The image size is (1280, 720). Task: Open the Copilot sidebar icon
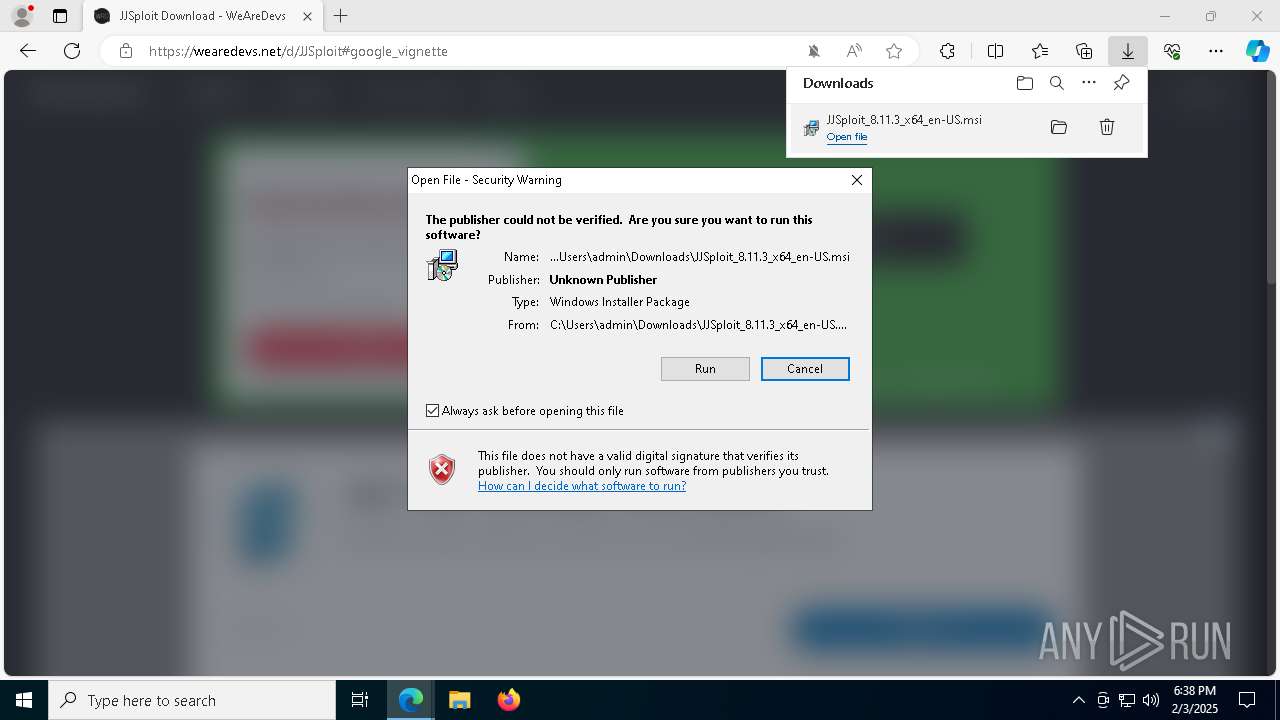(x=1258, y=51)
